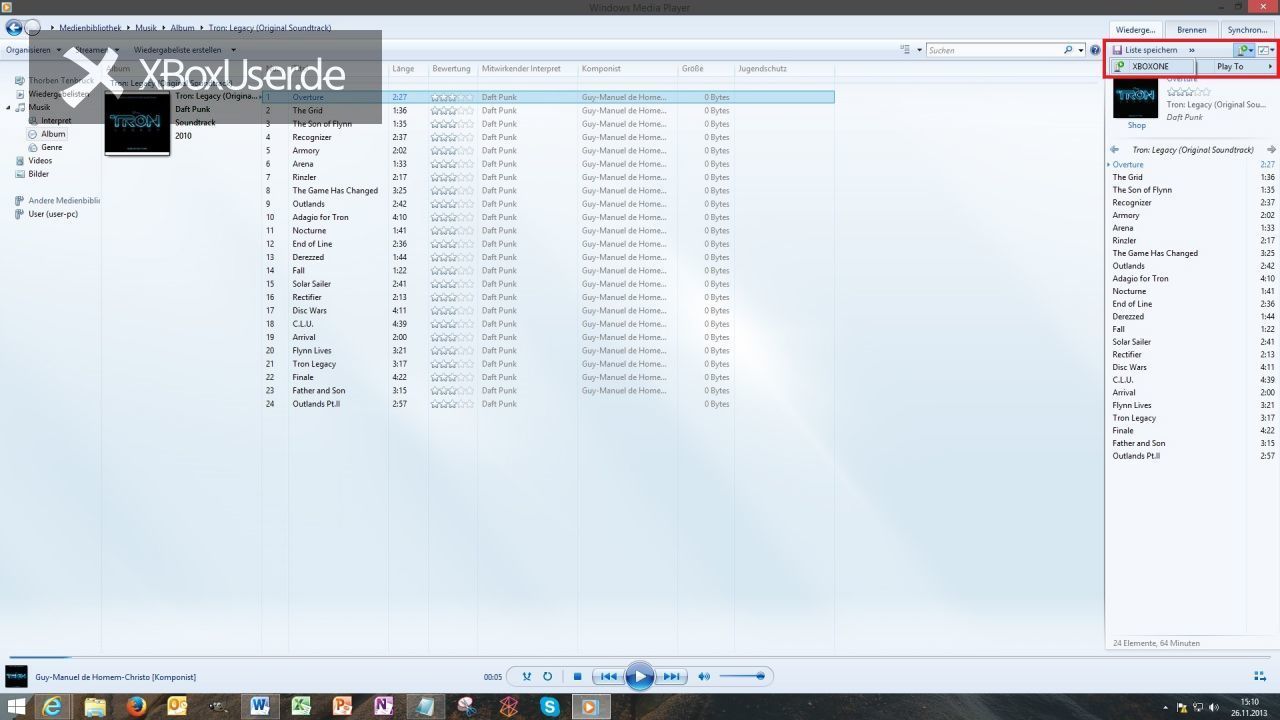This screenshot has width=1280, height=720.
Task: Toggle shuffle mode
Action: (527, 677)
